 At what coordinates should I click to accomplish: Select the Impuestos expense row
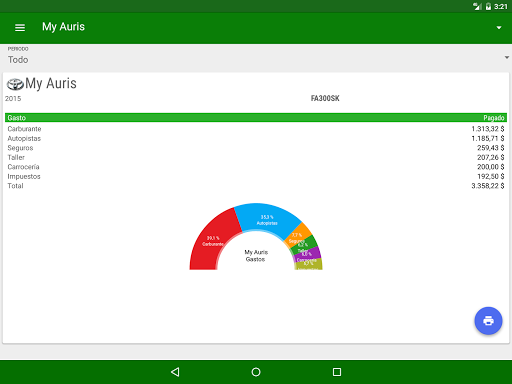pos(256,176)
